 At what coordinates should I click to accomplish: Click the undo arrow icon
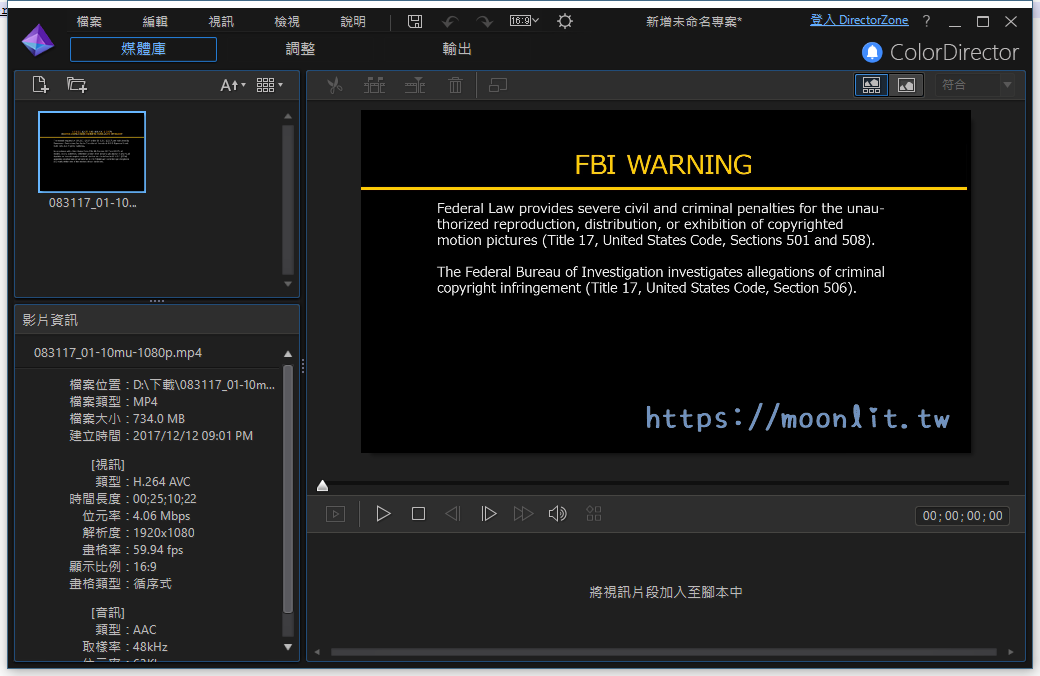450,21
